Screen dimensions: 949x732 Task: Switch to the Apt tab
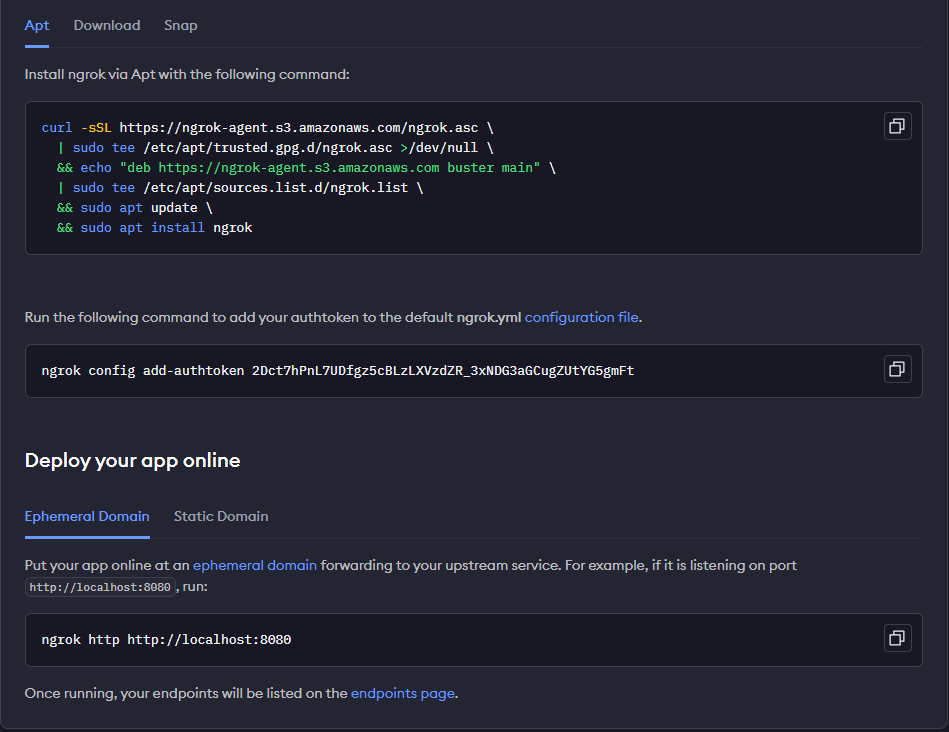click(x=37, y=25)
